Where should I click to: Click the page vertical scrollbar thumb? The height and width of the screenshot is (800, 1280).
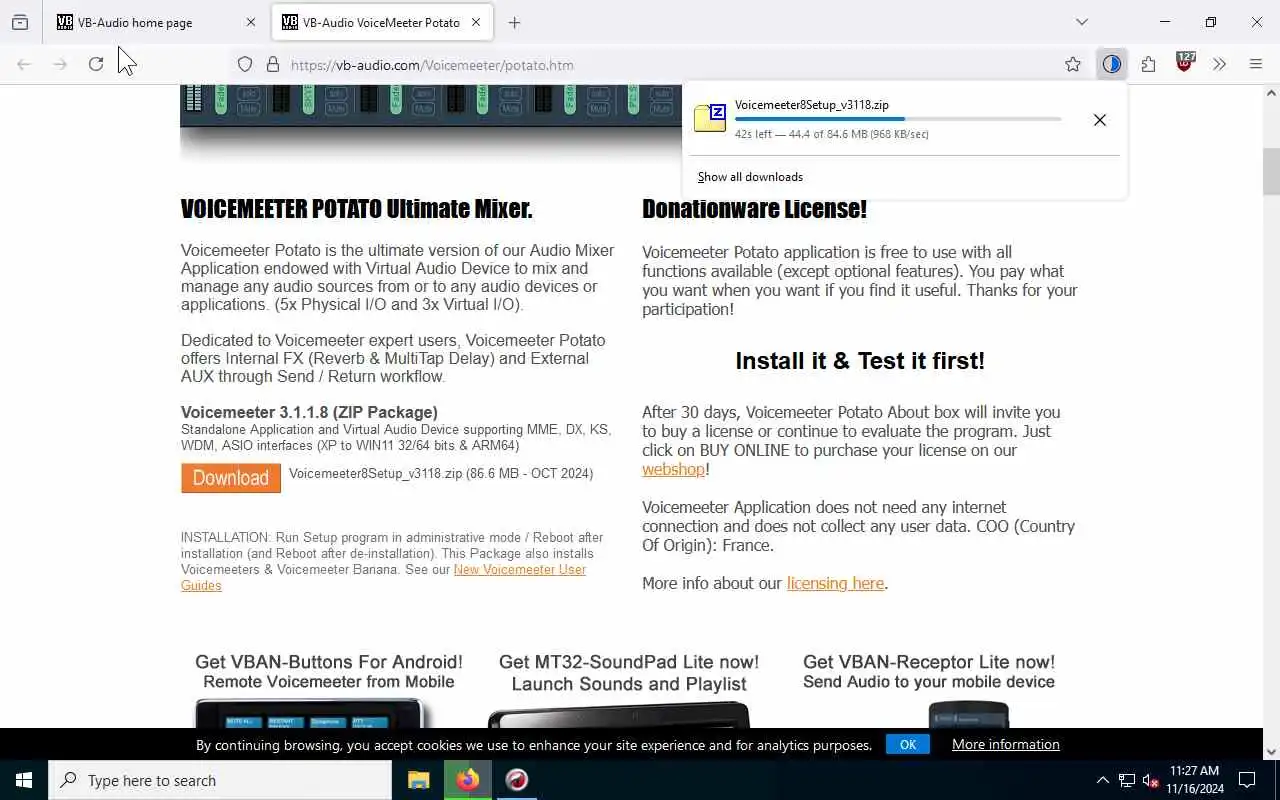[x=1271, y=171]
